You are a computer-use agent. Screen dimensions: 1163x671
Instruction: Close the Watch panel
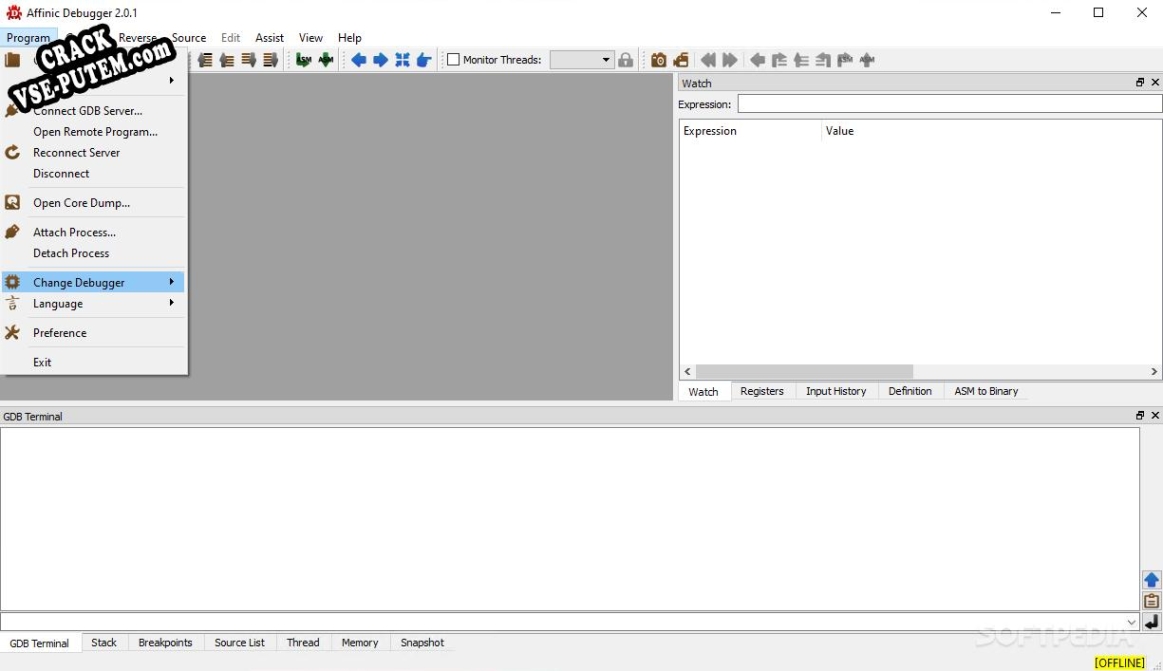[x=1155, y=82]
